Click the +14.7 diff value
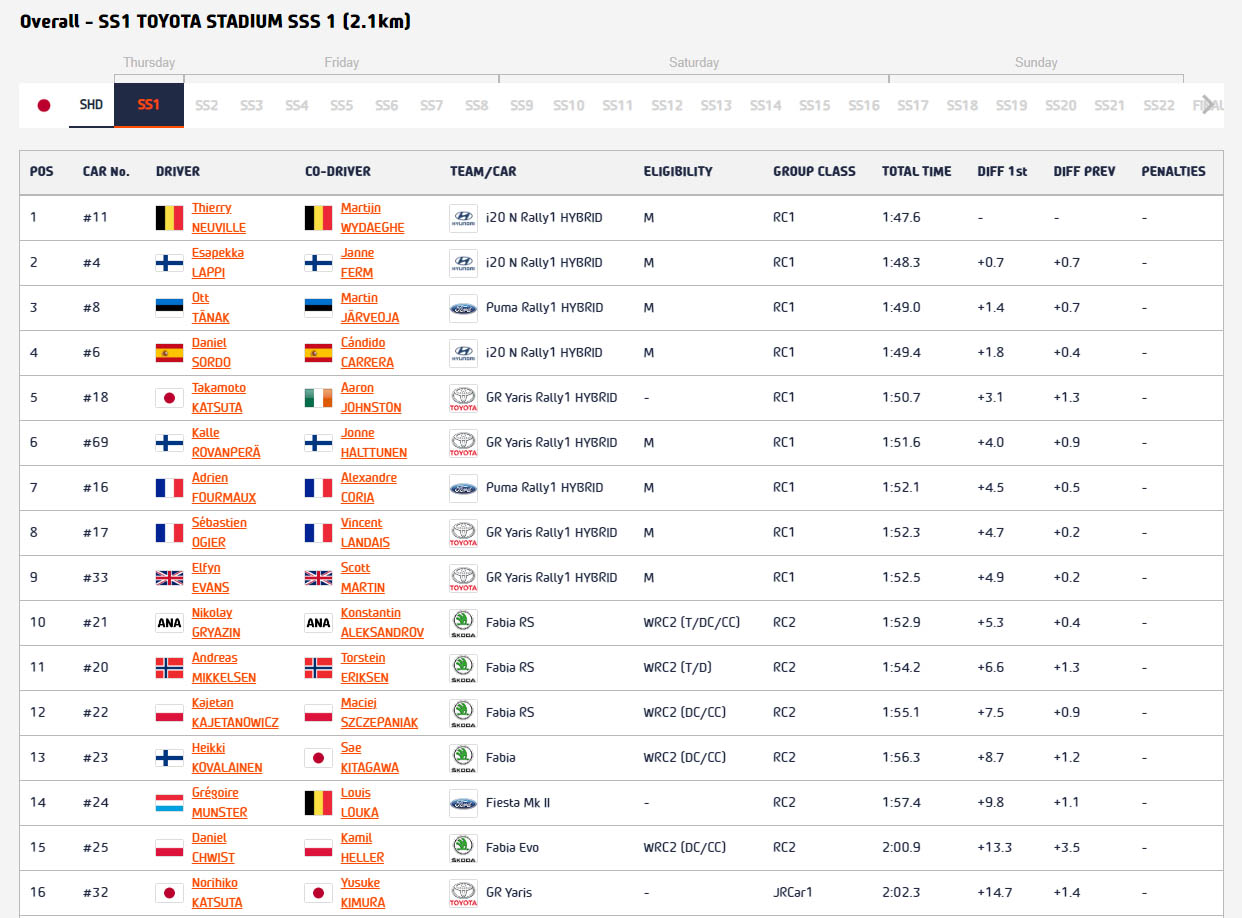 point(995,893)
